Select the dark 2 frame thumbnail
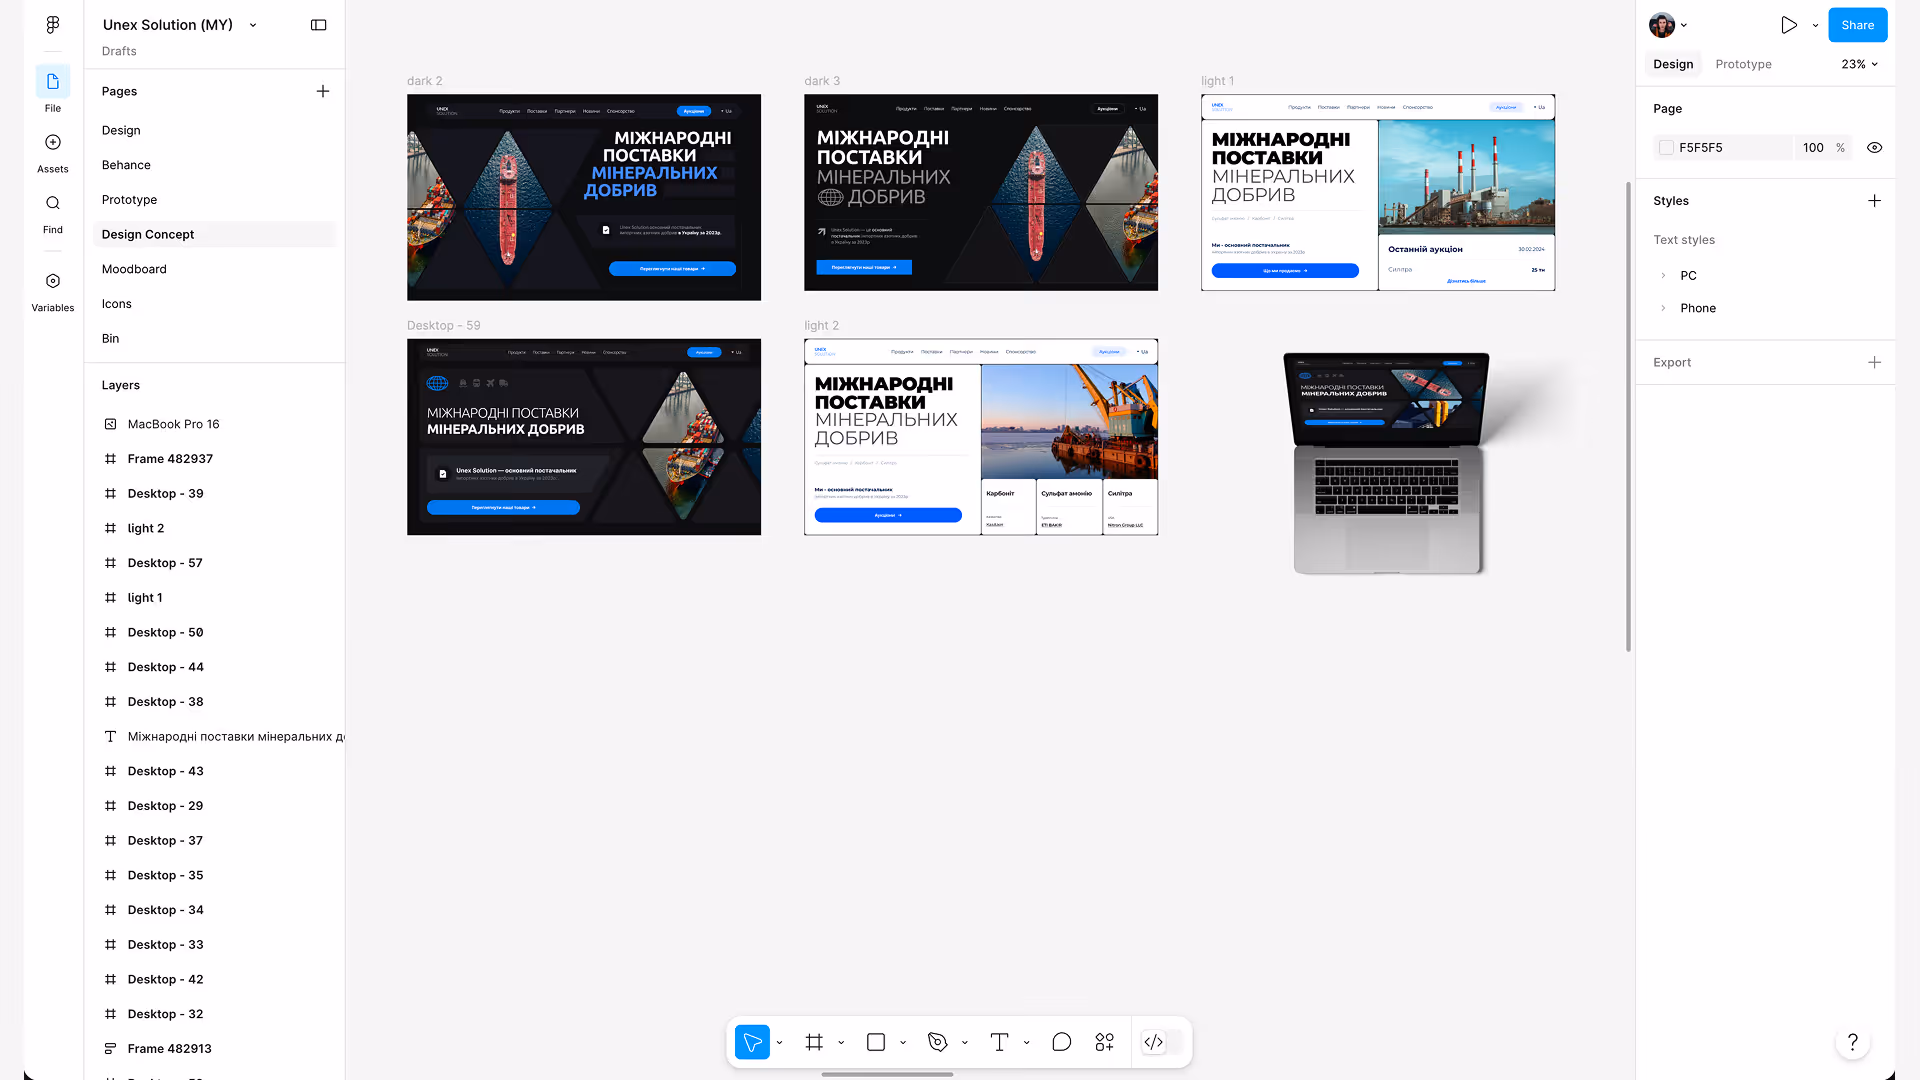Screen dimensions: 1920x1080 click(584, 198)
